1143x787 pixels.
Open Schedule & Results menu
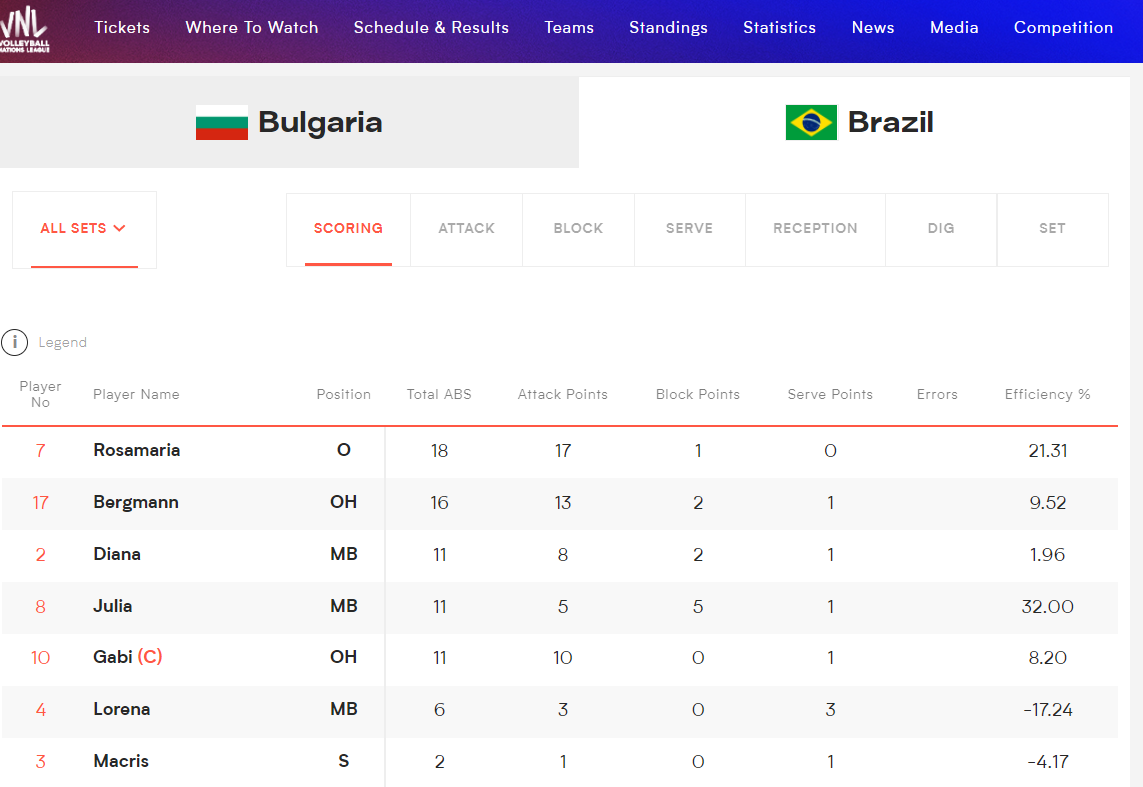(x=431, y=28)
